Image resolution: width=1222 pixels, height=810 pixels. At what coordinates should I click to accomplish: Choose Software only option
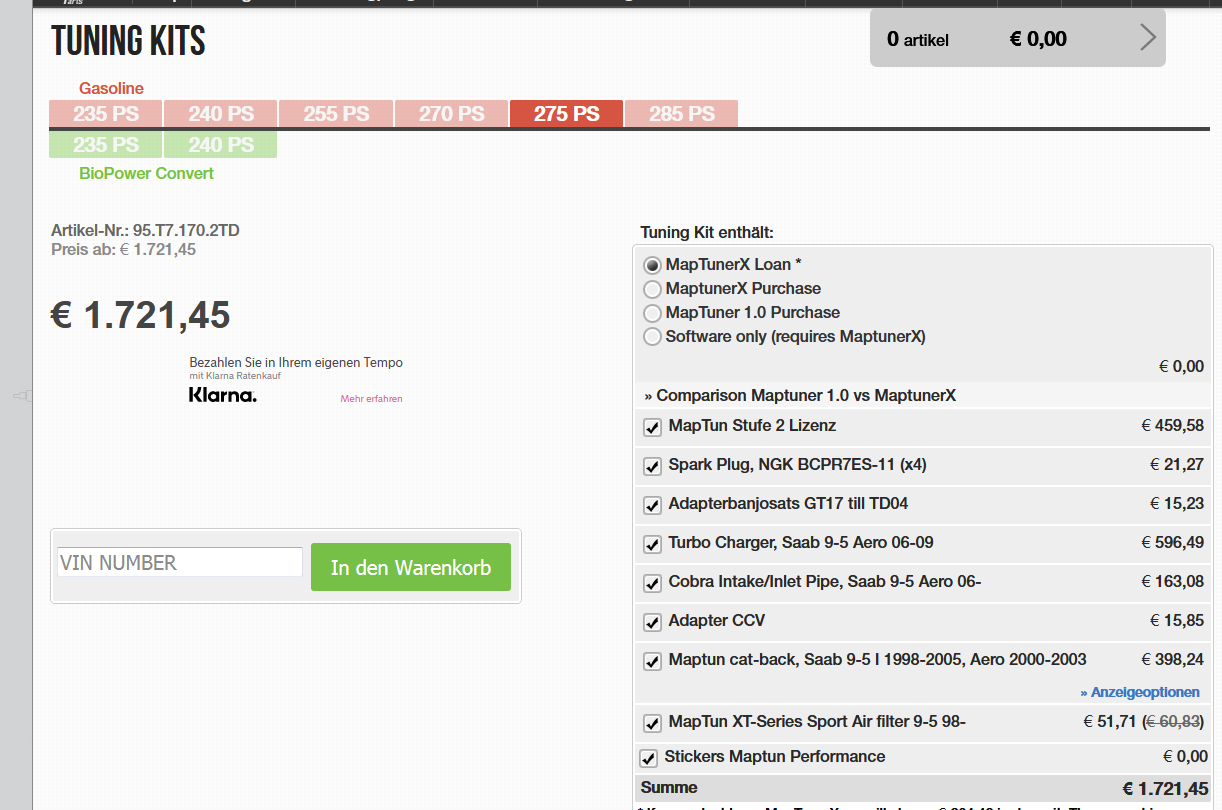tap(653, 337)
